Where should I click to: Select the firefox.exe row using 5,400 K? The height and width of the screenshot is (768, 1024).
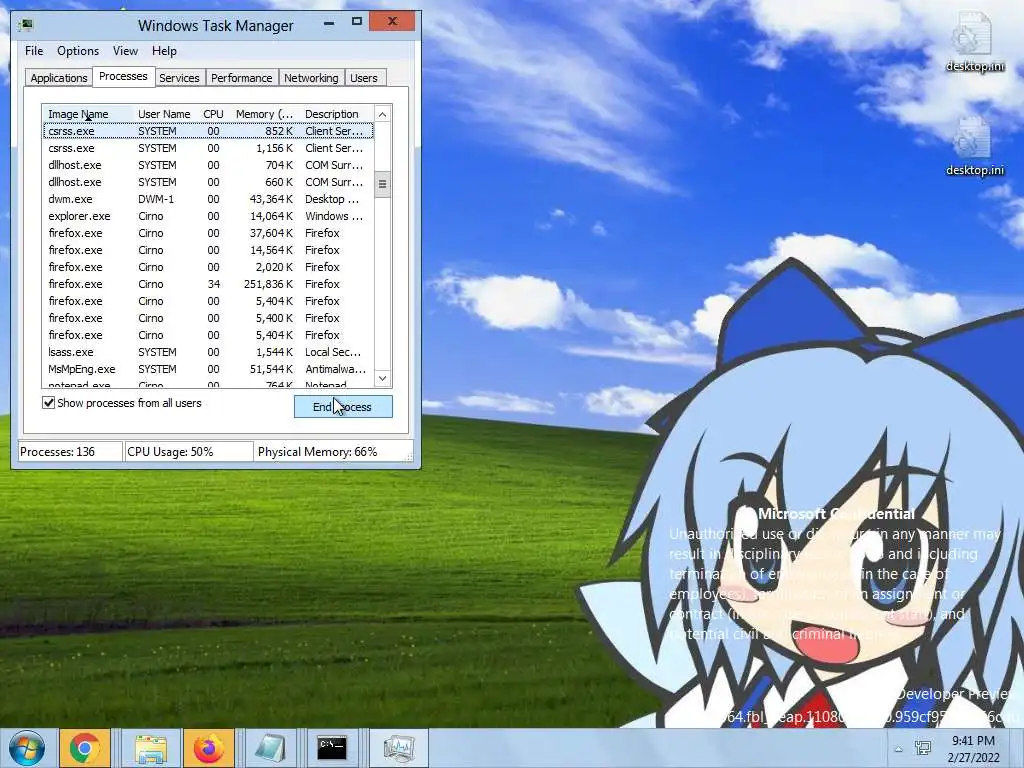[x=208, y=317]
